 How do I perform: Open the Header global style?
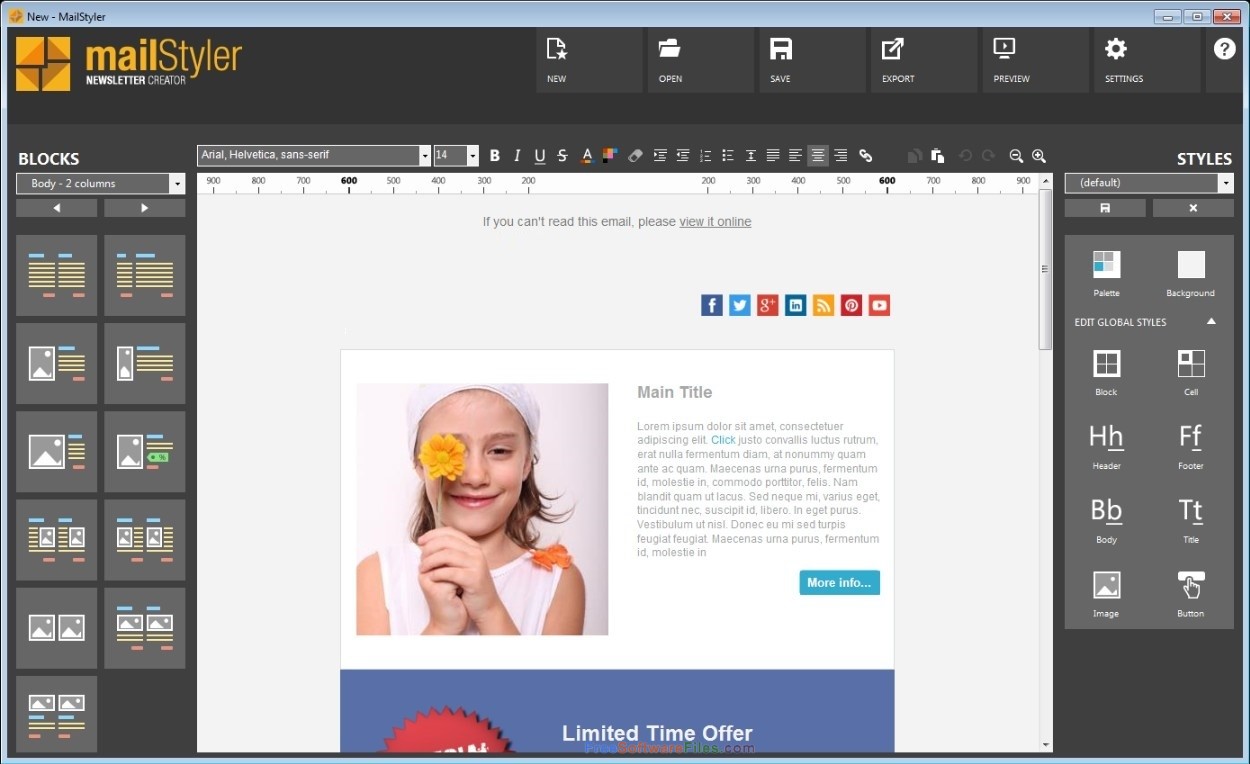pyautogui.click(x=1106, y=446)
